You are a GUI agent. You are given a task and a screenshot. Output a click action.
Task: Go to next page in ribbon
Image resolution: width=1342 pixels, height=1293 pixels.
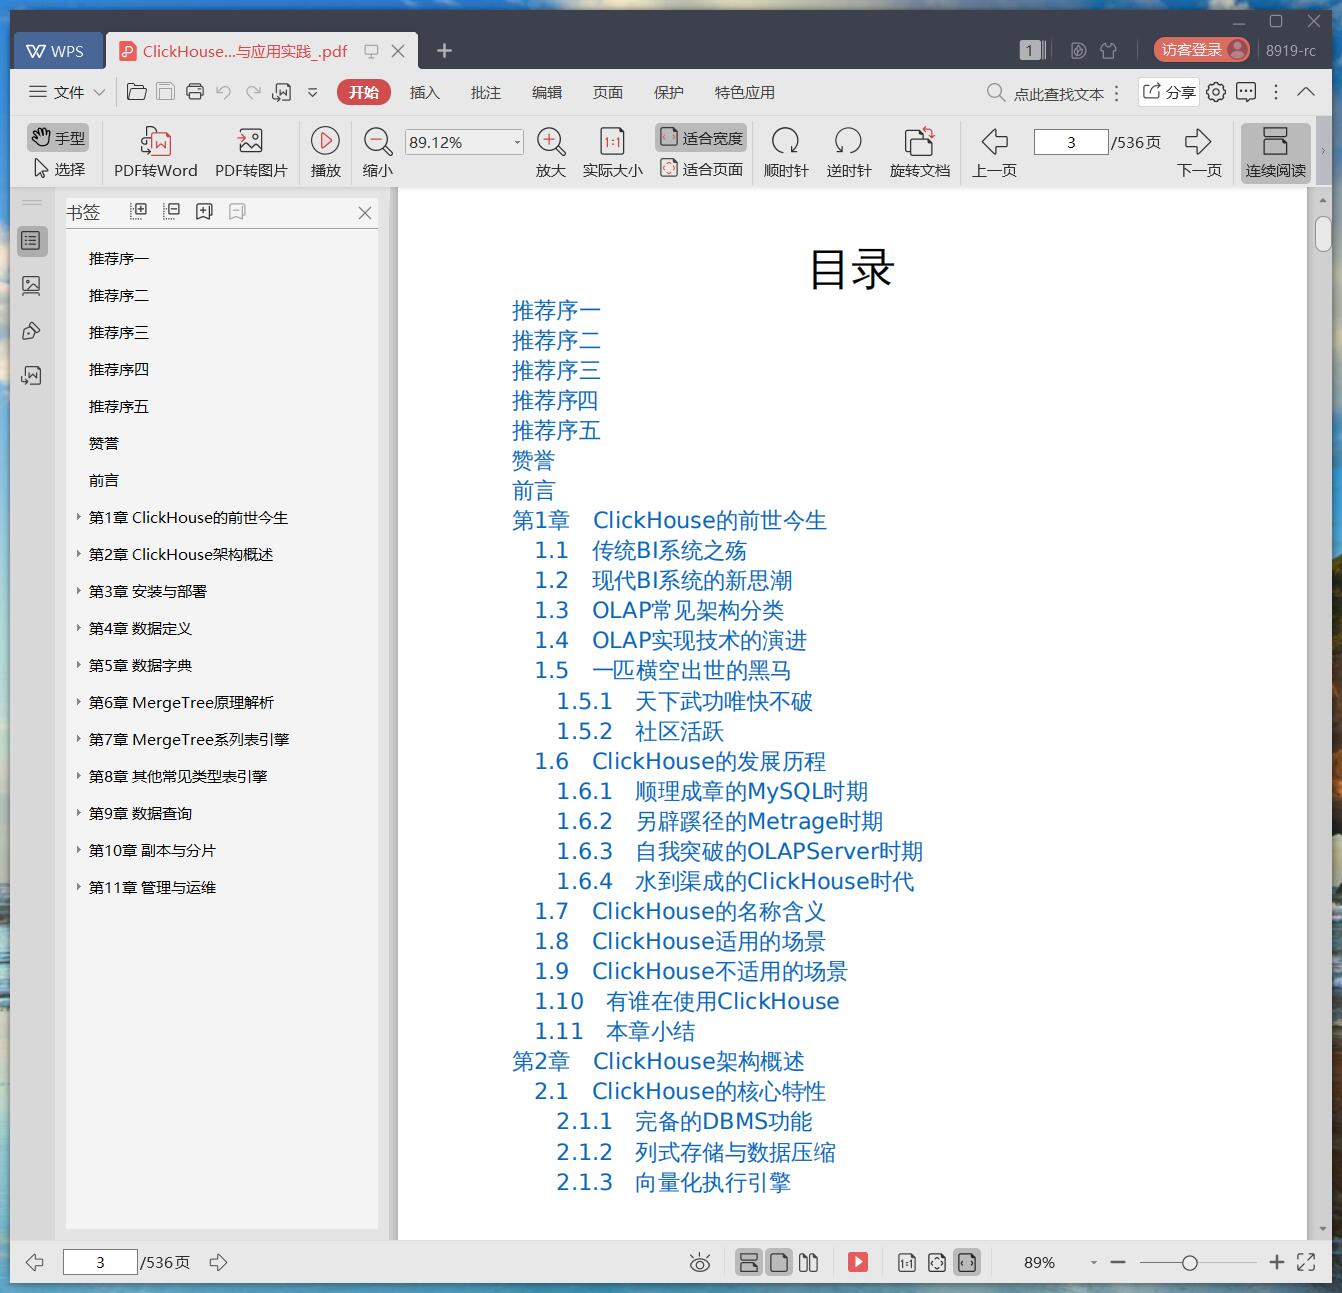1199,153
